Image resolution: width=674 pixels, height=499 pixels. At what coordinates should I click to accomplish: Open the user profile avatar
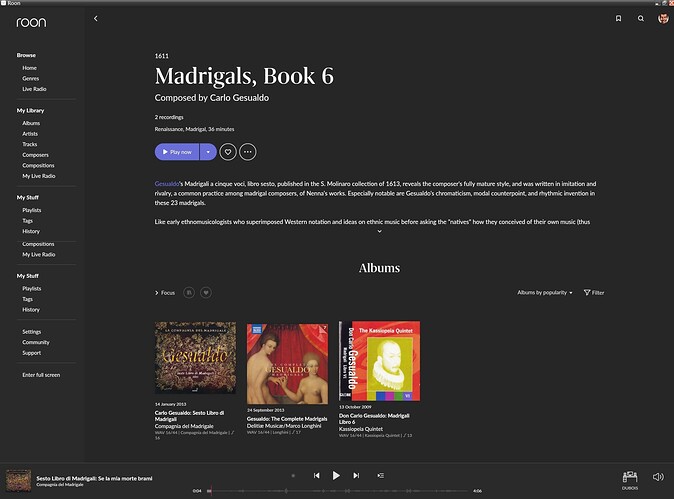[x=663, y=18]
